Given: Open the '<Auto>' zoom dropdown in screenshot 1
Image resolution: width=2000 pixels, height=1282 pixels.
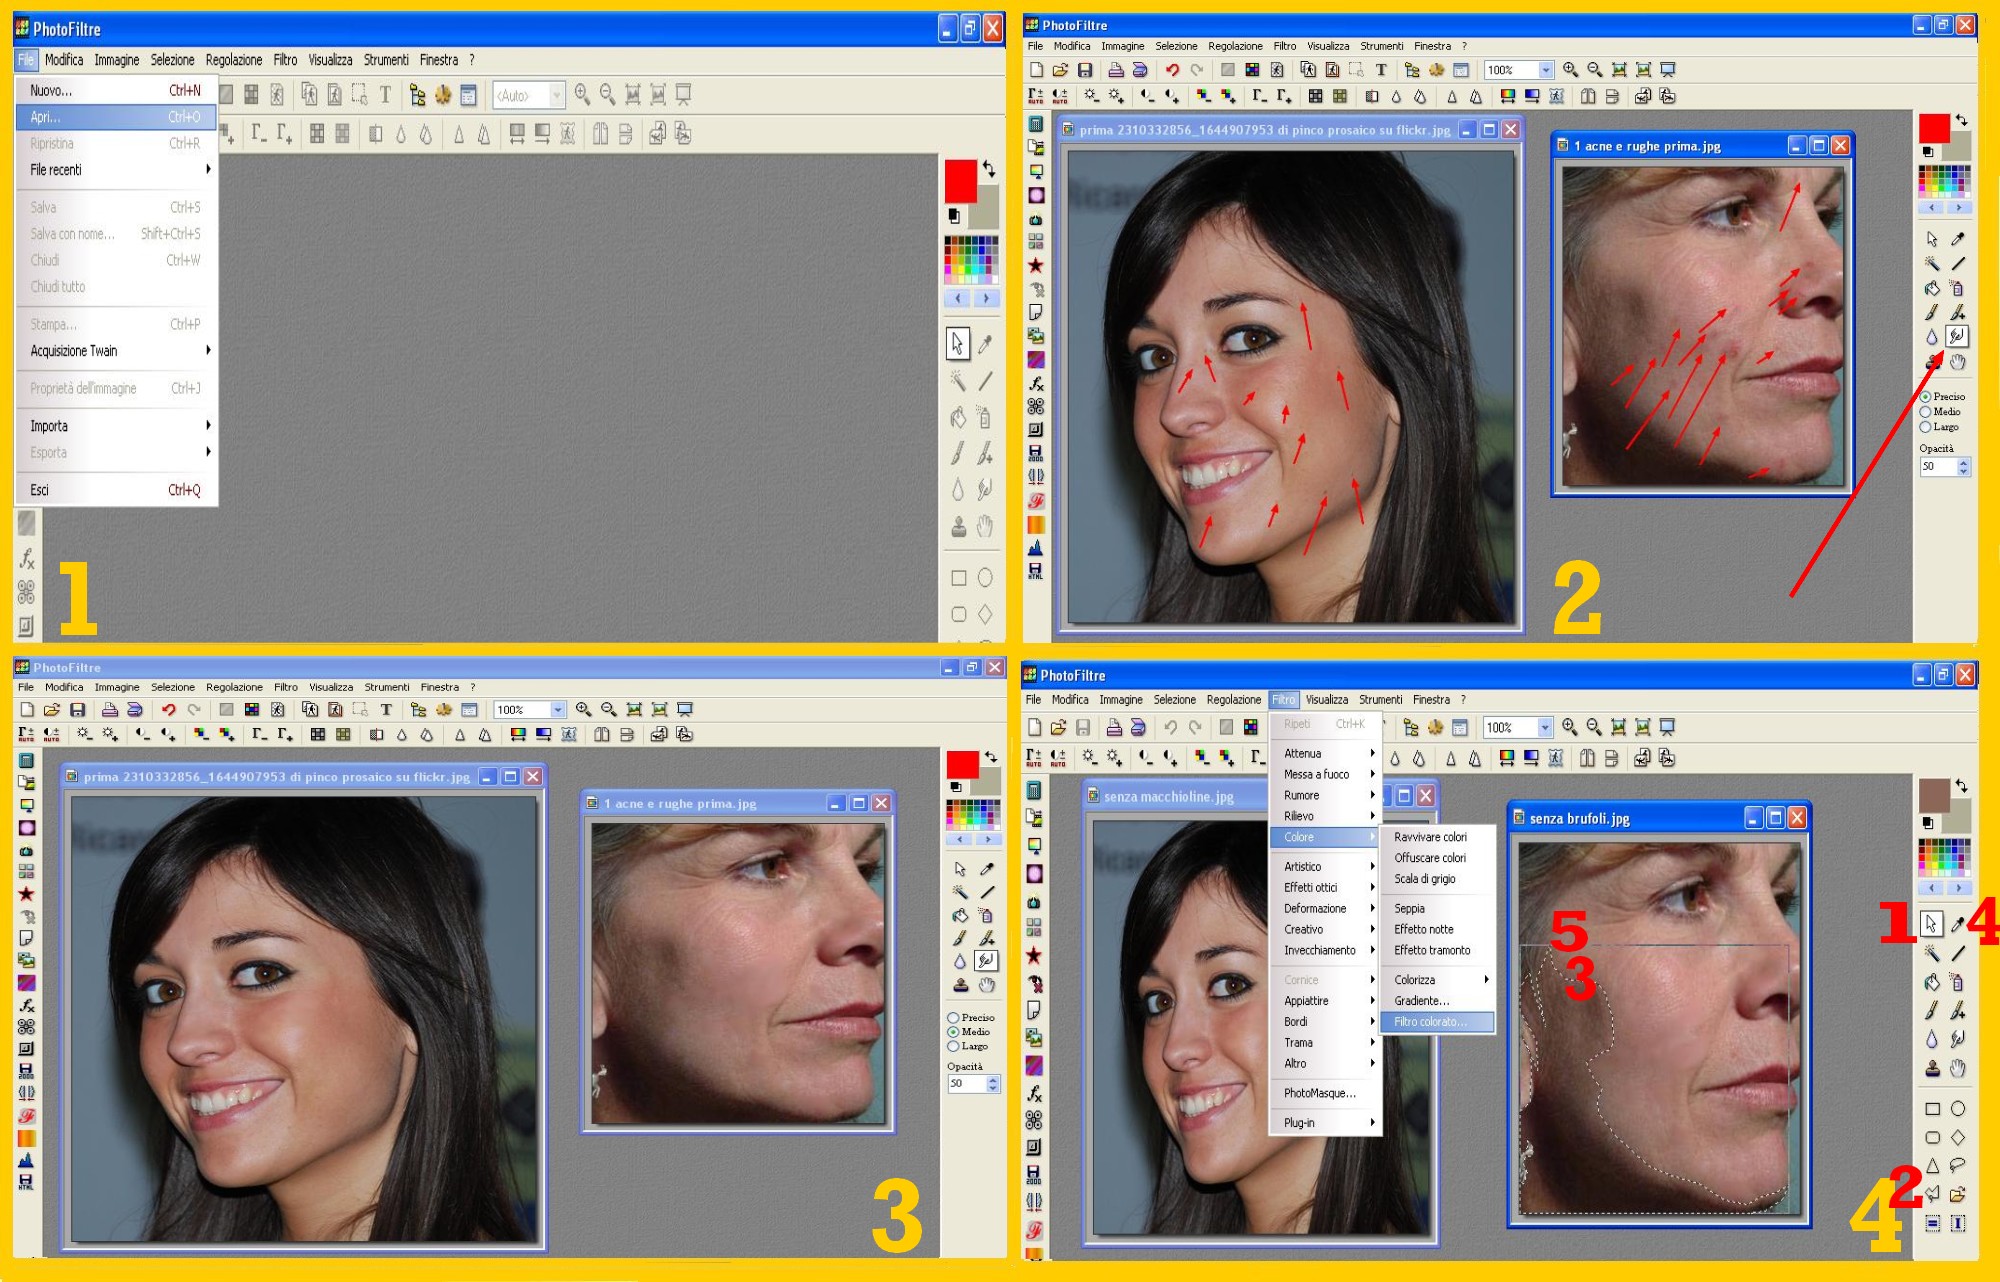Looking at the screenshot, I should tap(557, 96).
